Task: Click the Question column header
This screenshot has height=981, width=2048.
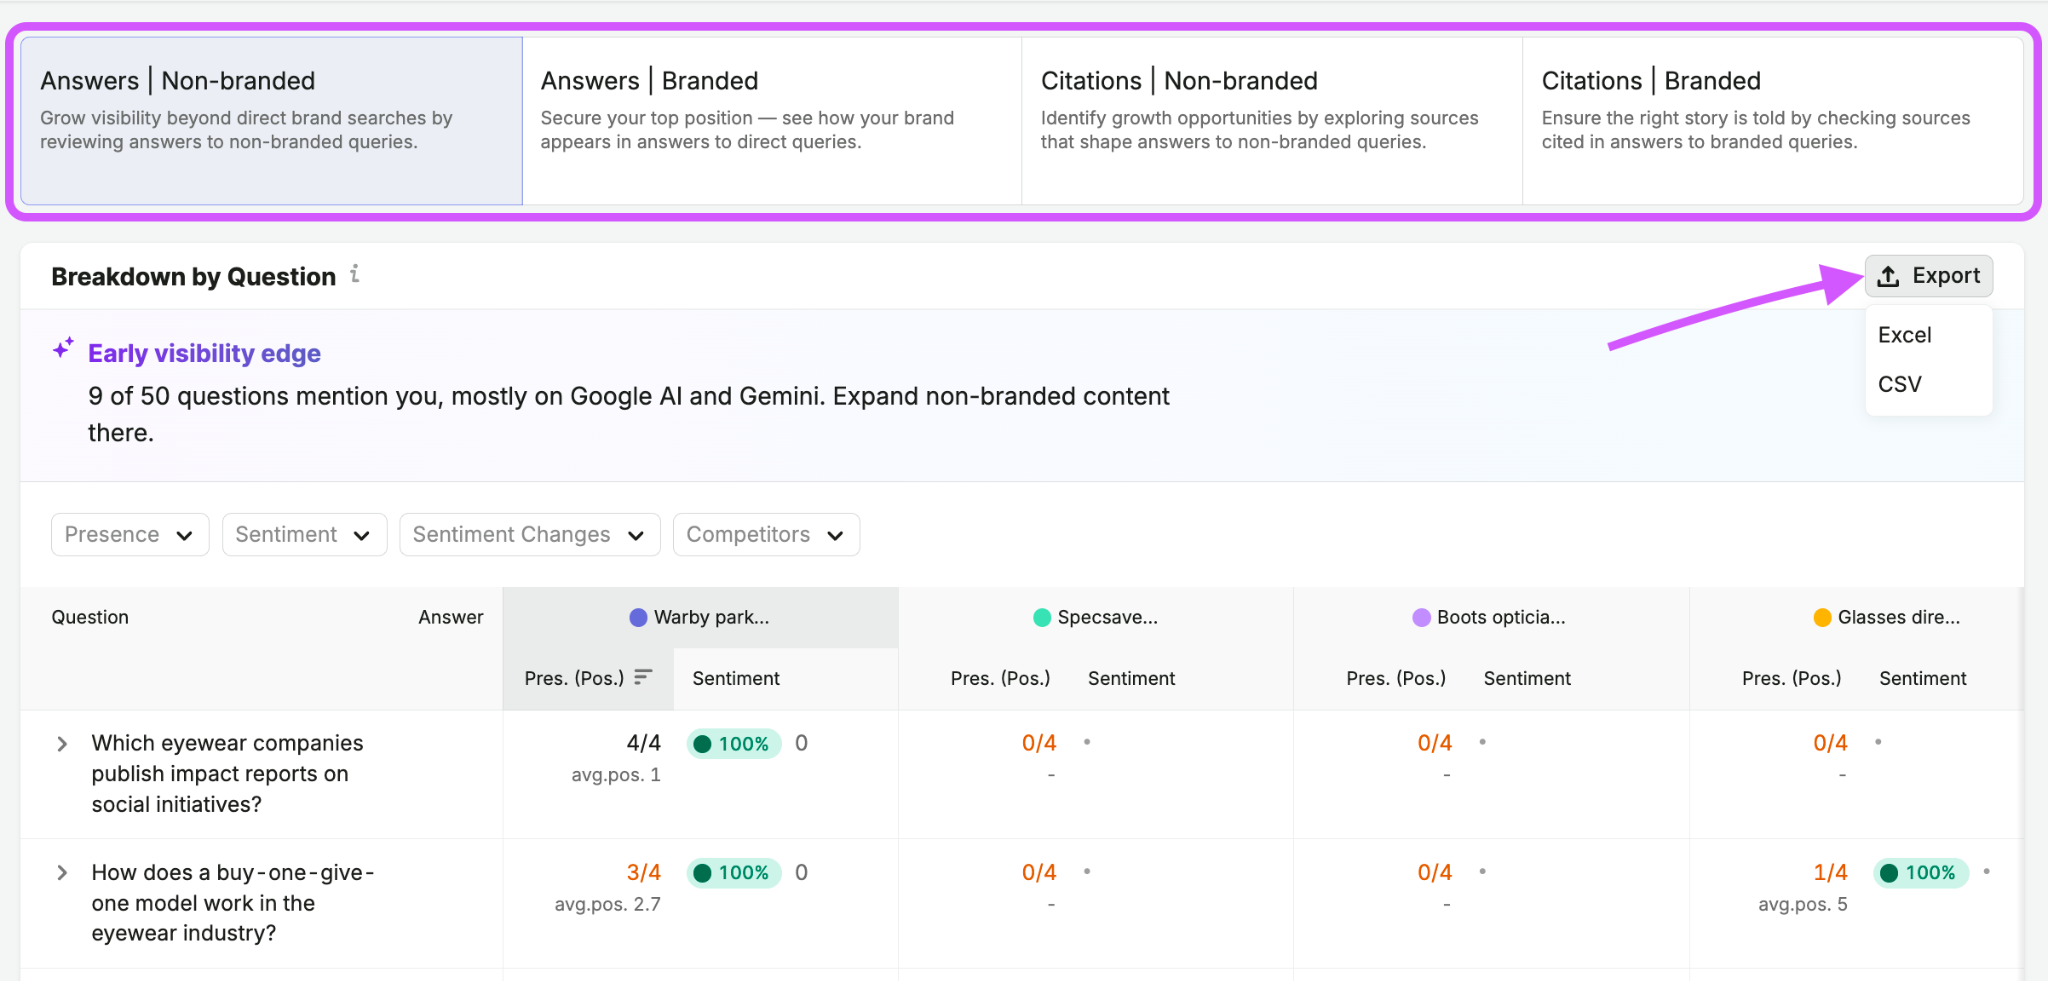Action: click(90, 618)
